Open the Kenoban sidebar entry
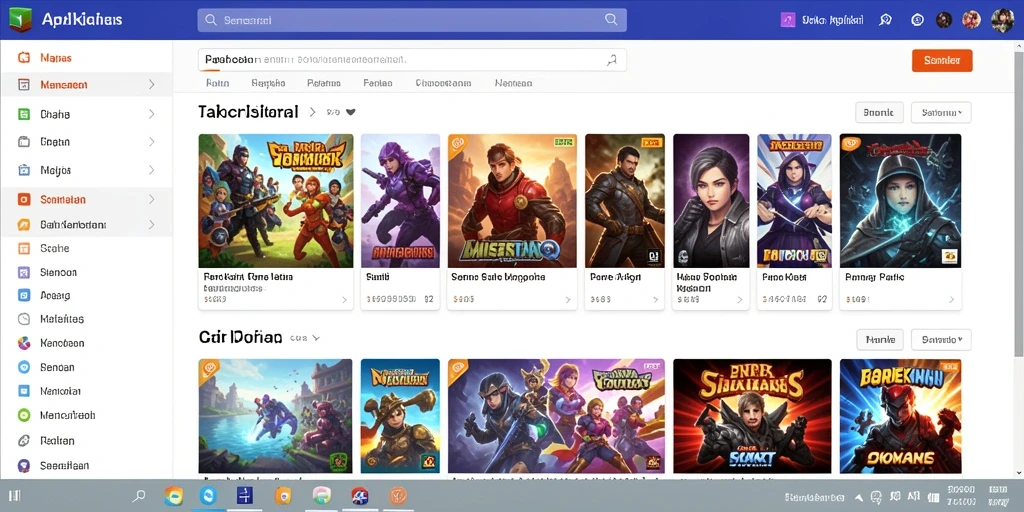Screen dimensions: 1024x512 [x=86, y=343]
